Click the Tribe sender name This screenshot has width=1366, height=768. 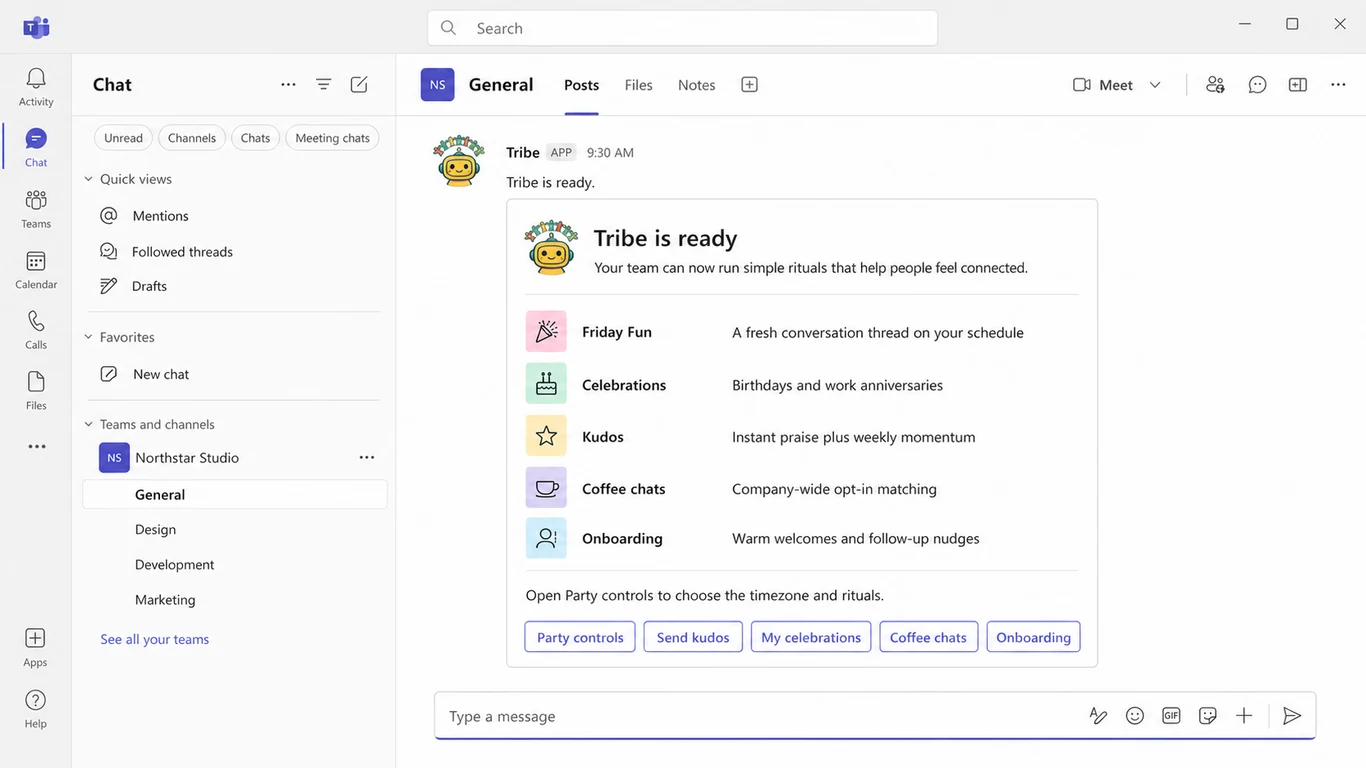coord(523,152)
